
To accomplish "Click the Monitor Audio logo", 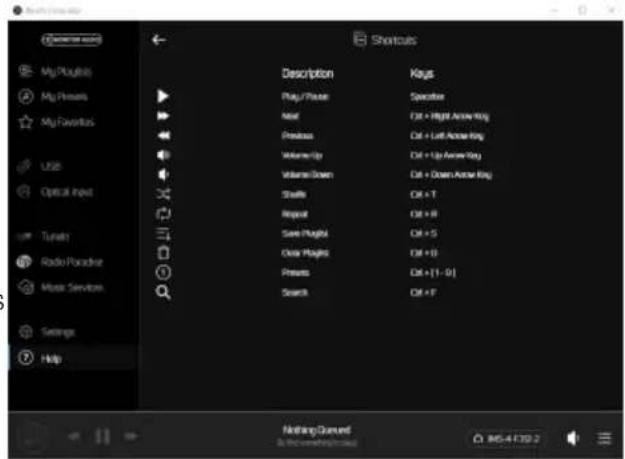I will click(x=72, y=40).
